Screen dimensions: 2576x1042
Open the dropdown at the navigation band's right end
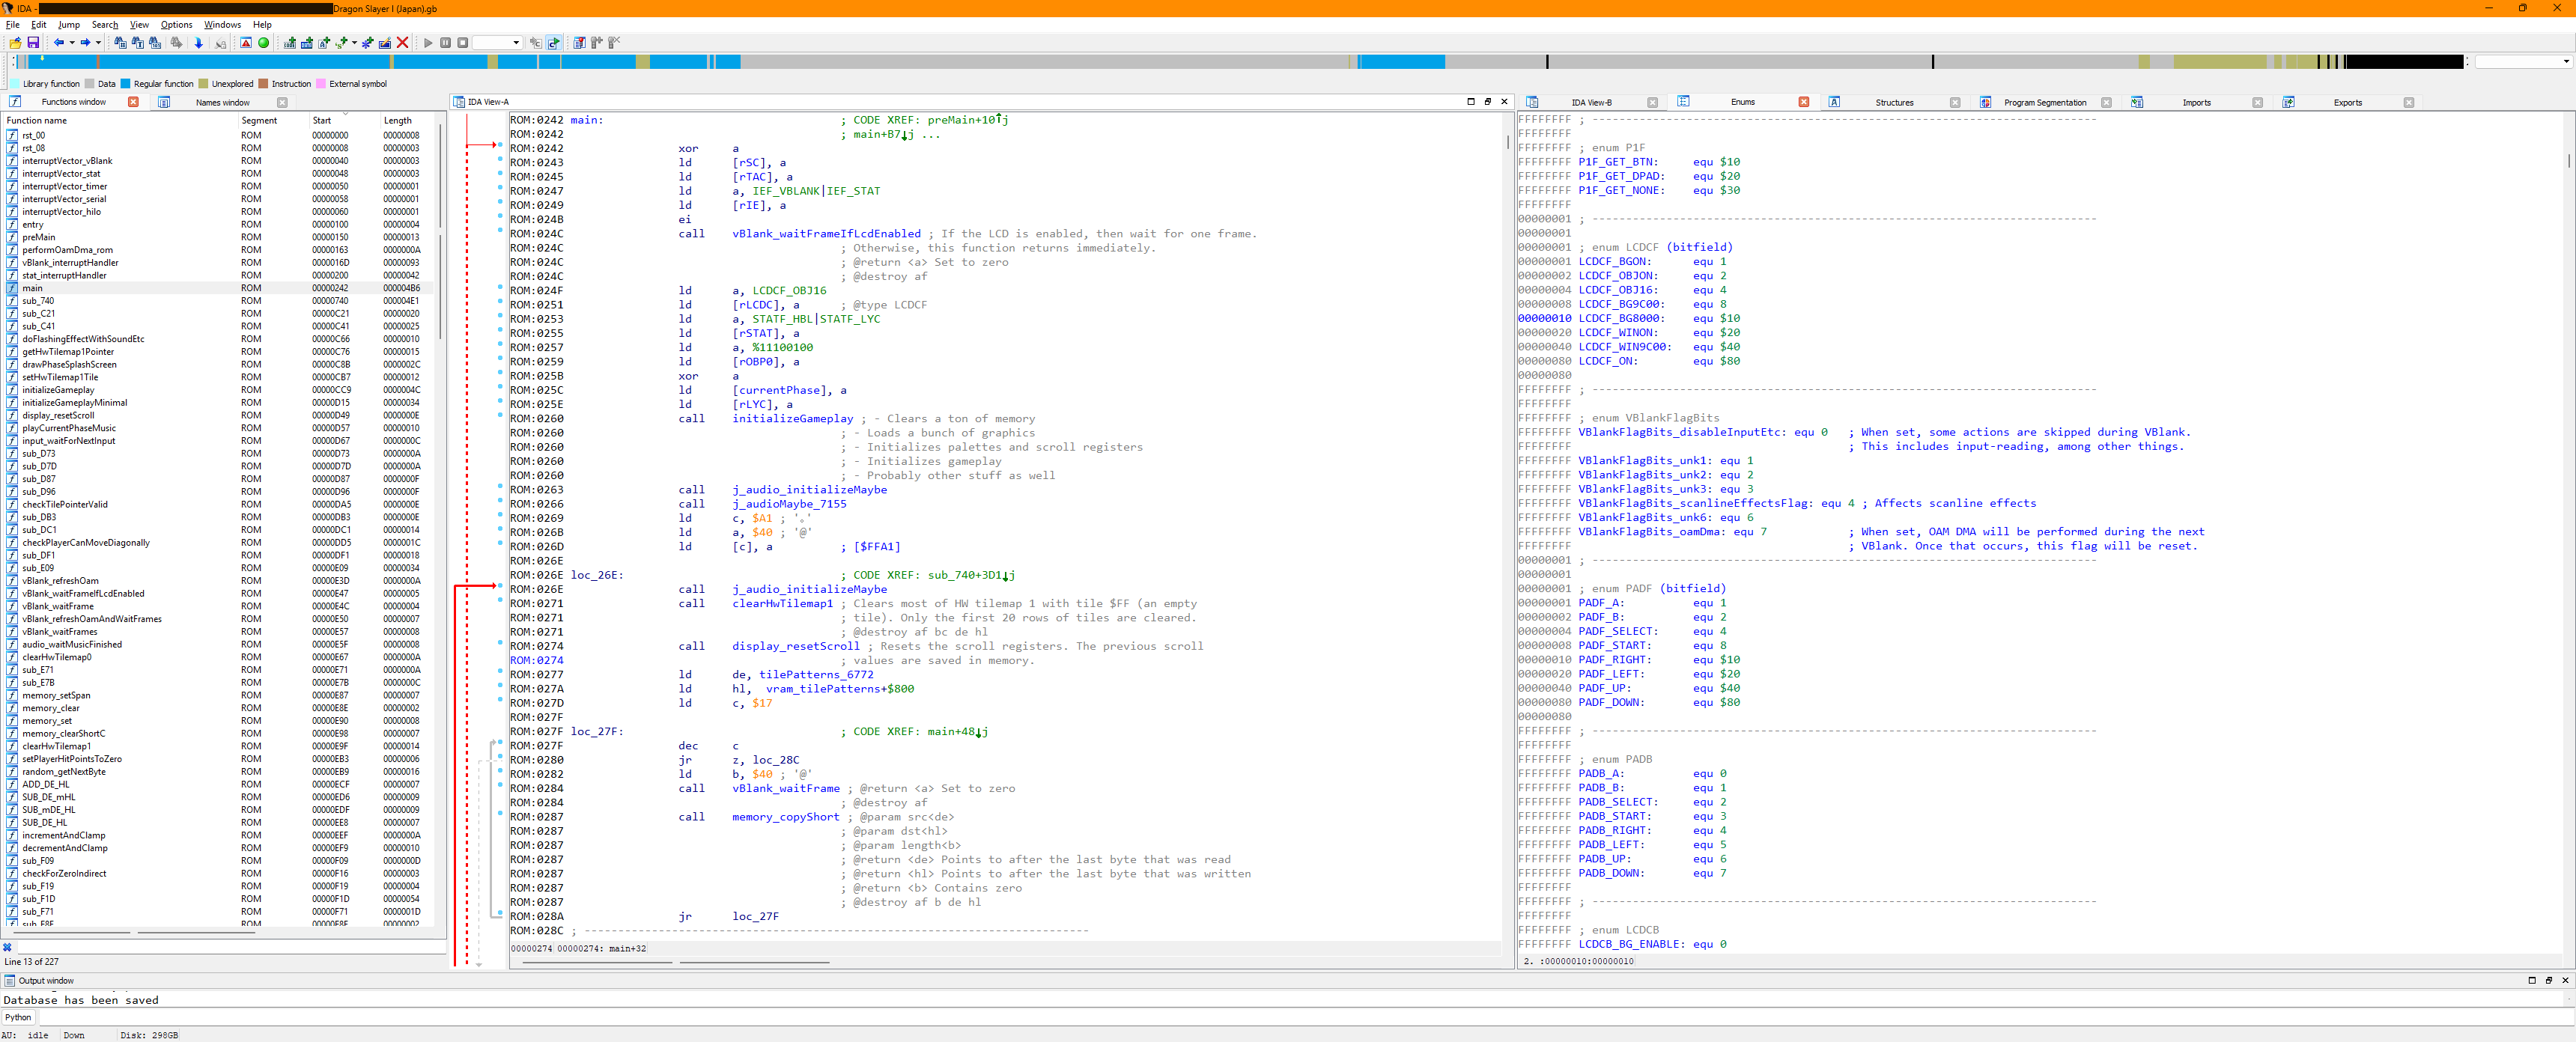click(2566, 62)
